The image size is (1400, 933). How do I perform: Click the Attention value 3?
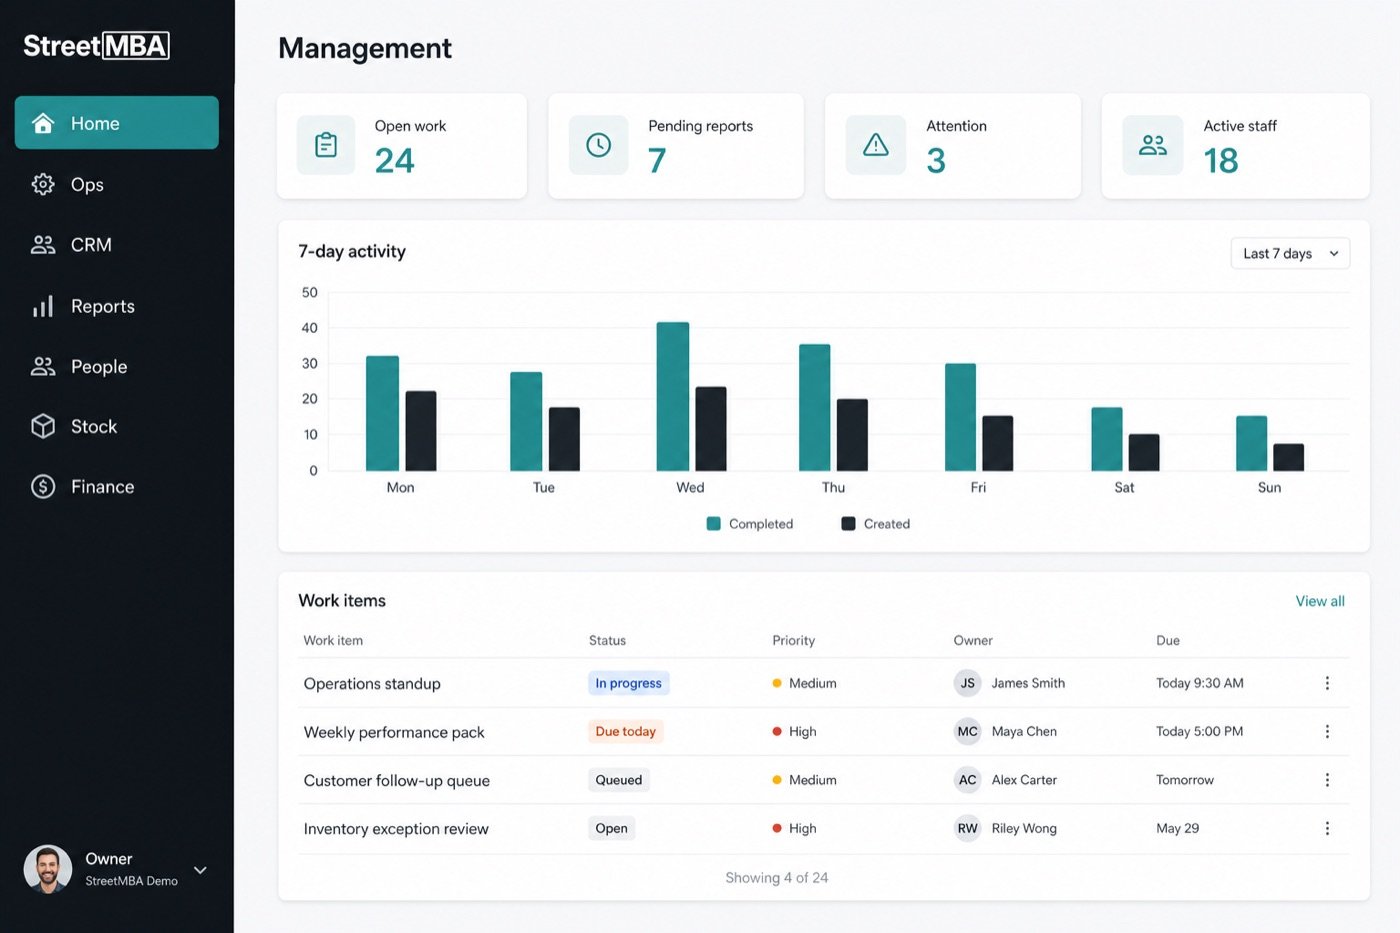(936, 160)
